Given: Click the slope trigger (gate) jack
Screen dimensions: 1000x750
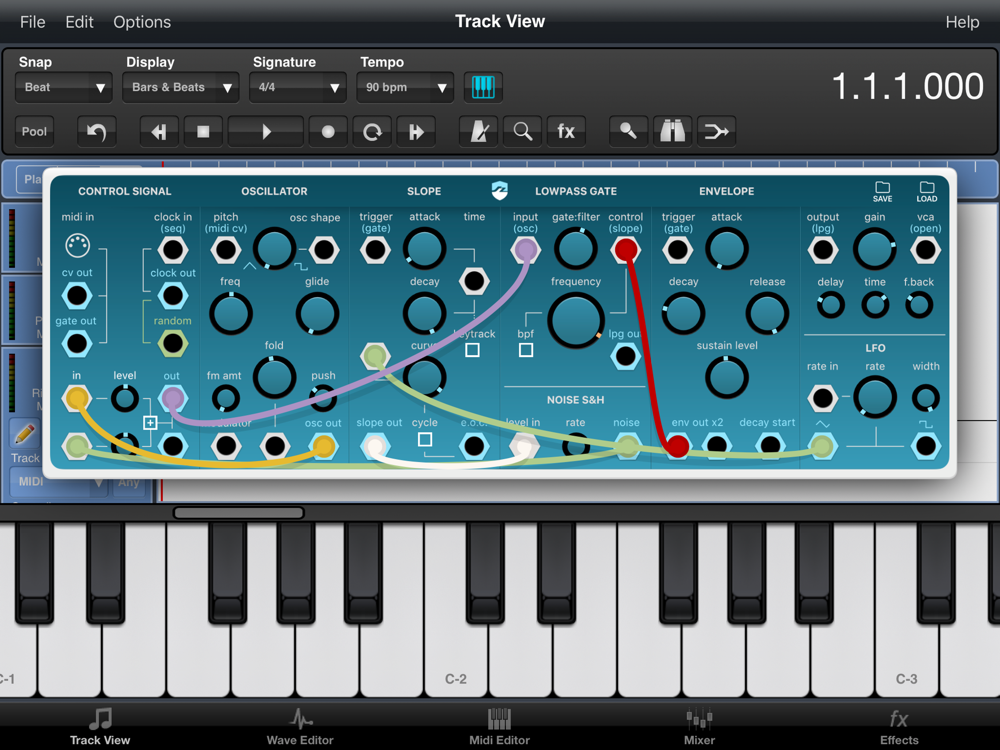Looking at the screenshot, I should (375, 249).
